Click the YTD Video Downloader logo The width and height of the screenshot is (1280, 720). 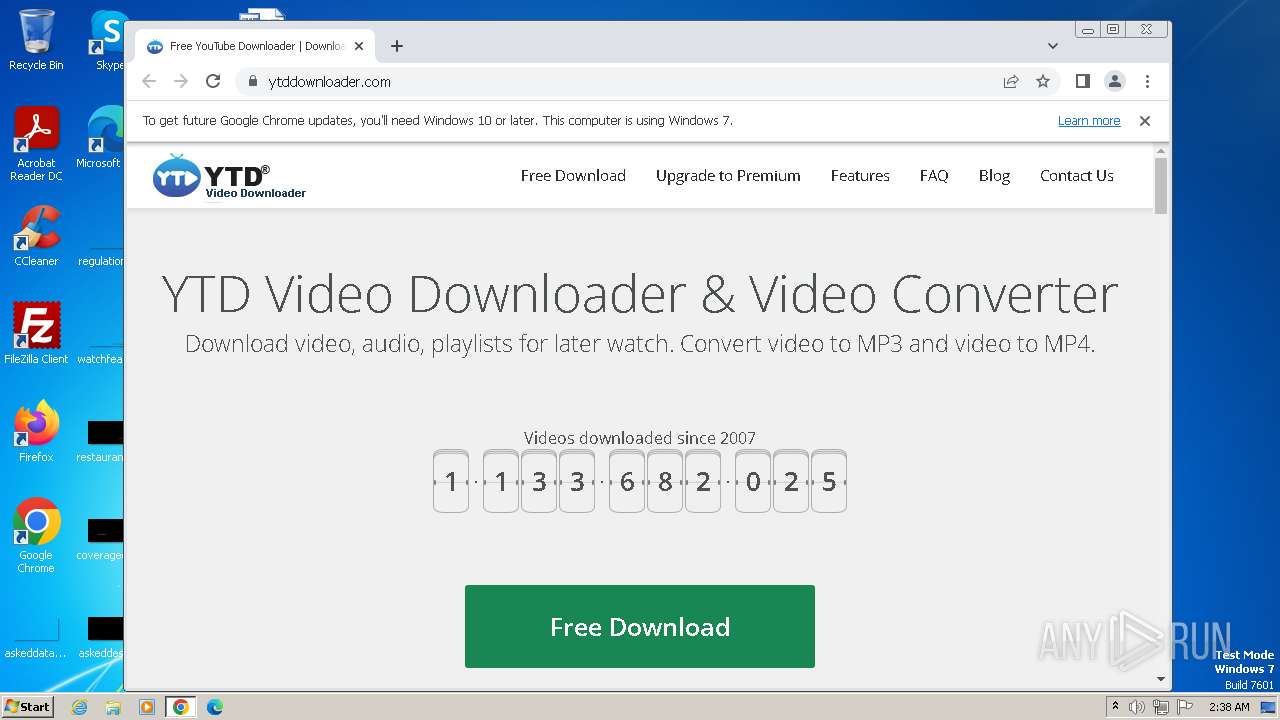tap(229, 176)
